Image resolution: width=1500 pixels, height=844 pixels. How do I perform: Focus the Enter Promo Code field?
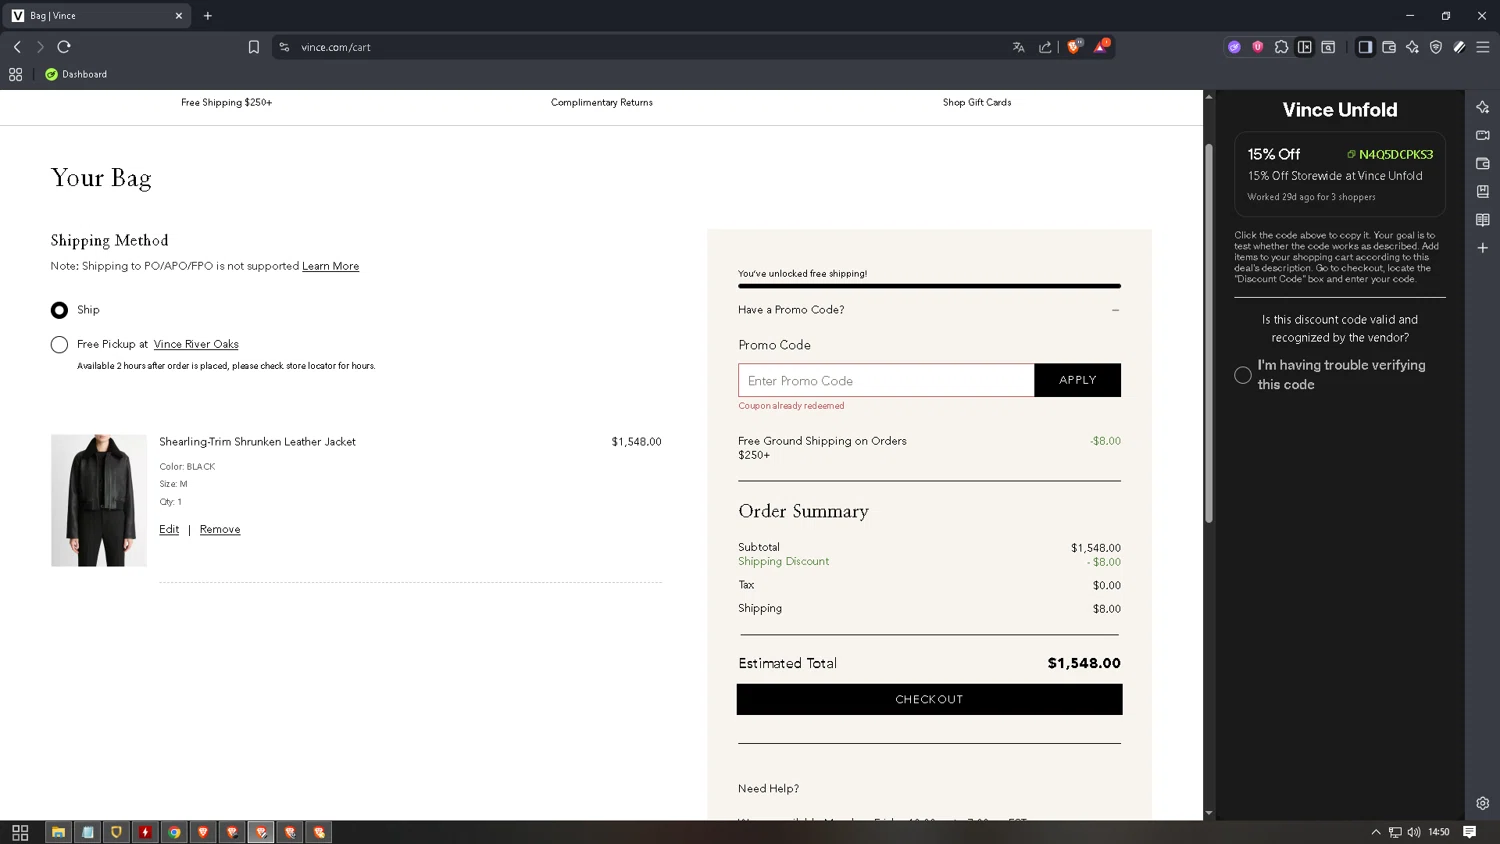[886, 380]
